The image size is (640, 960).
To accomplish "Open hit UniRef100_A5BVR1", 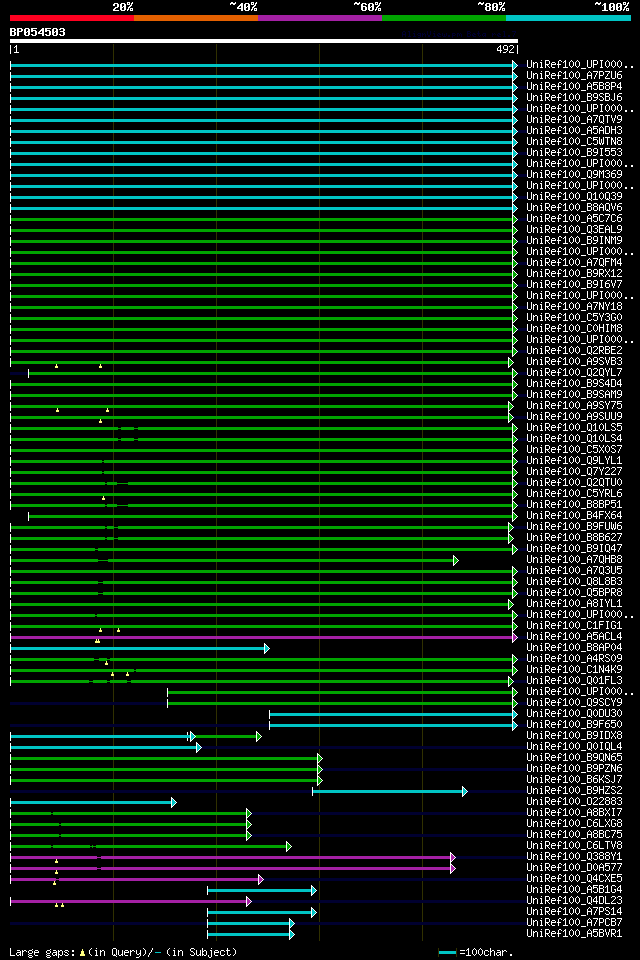I will [x=574, y=934].
